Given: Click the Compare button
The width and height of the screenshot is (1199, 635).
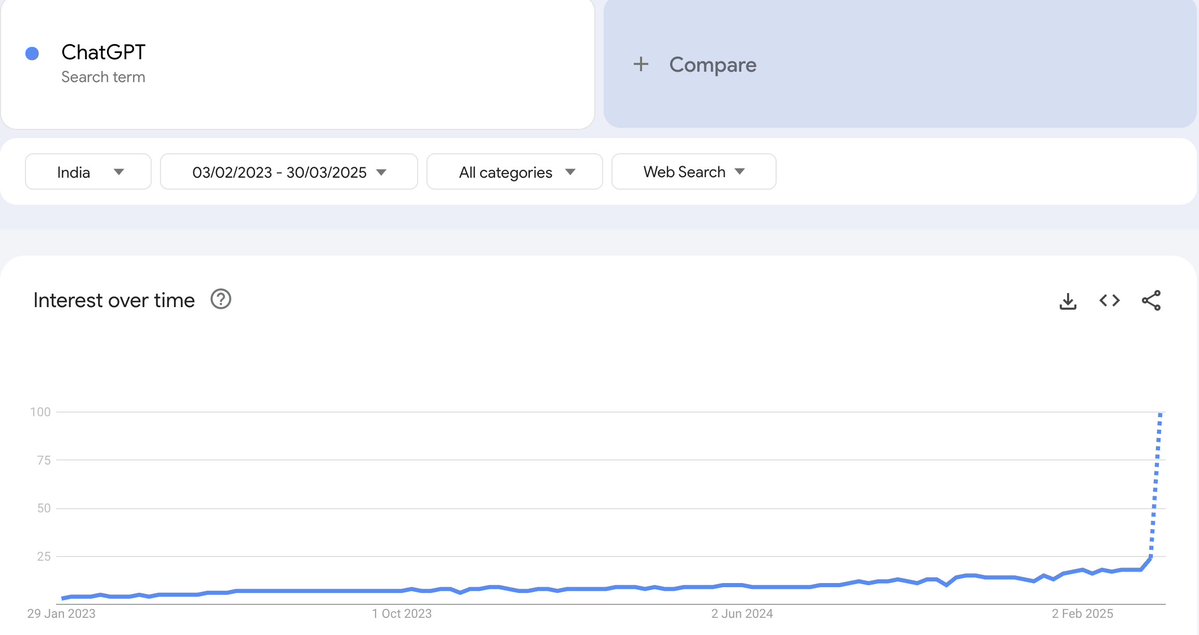Looking at the screenshot, I should tap(712, 65).
